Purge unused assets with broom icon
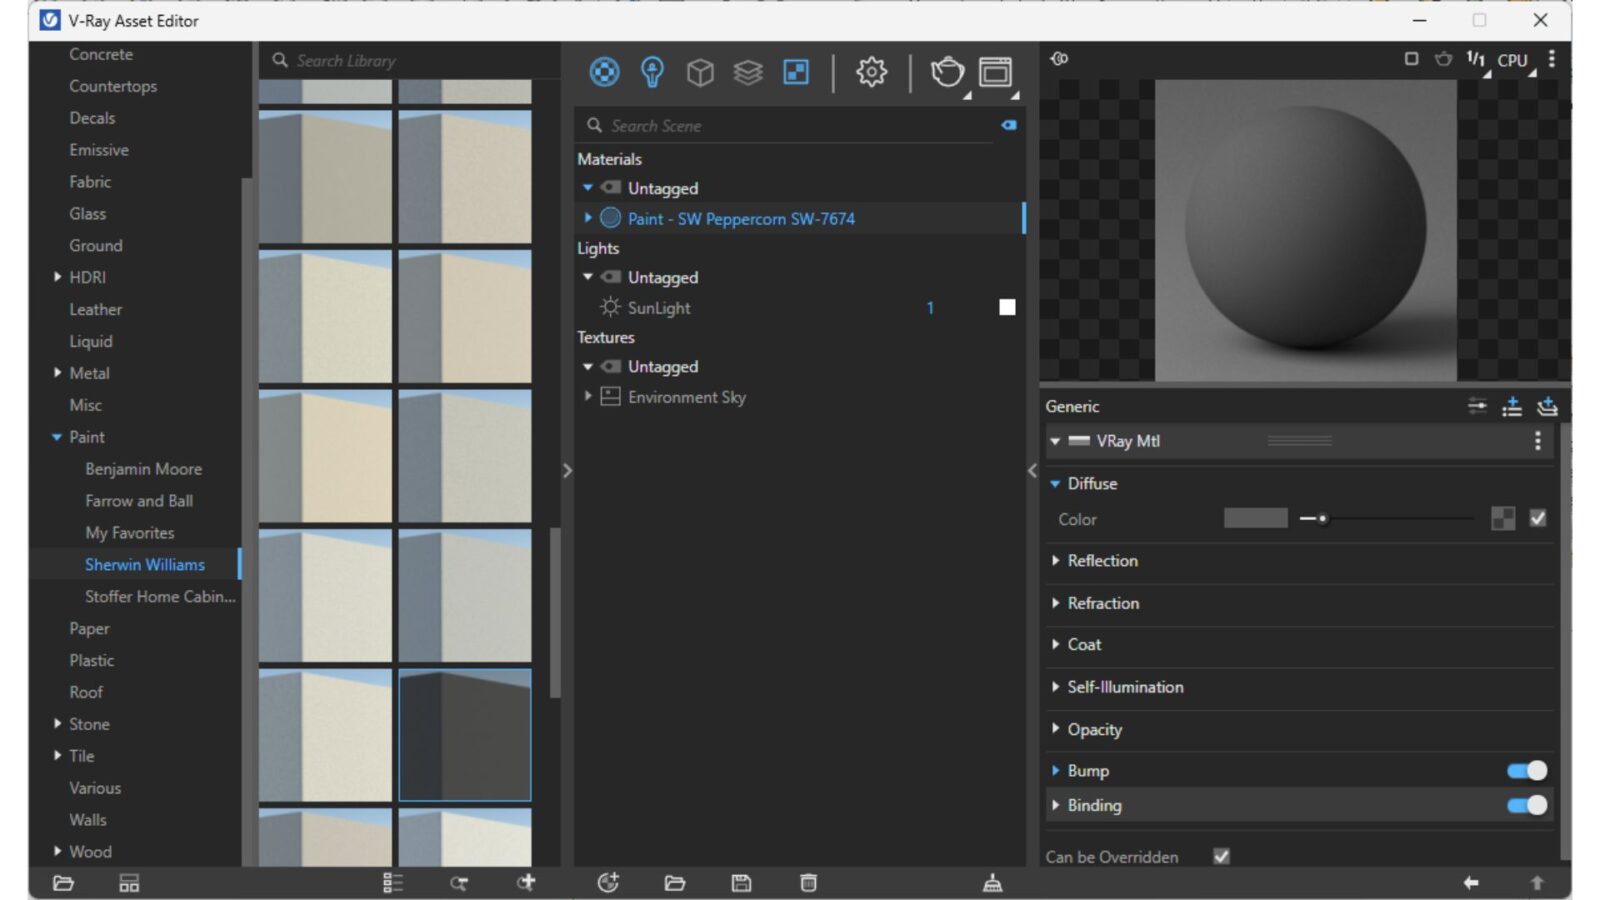 pyautogui.click(x=994, y=883)
